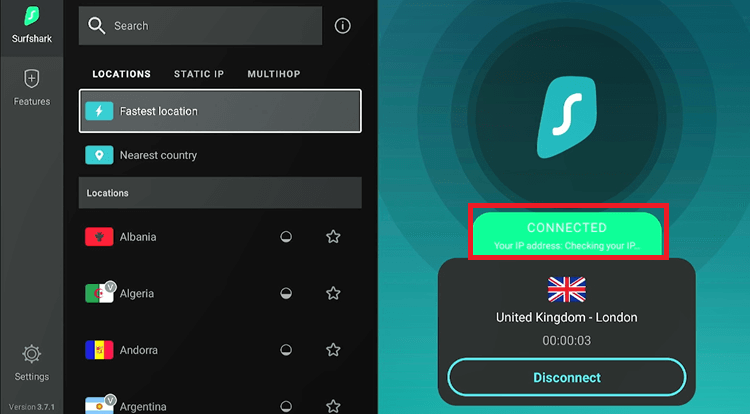Open the Features shield icon

click(x=32, y=79)
